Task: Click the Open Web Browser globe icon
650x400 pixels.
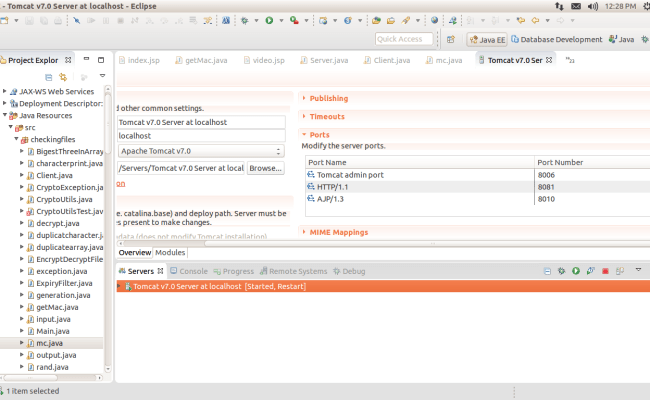Action: 434,20
